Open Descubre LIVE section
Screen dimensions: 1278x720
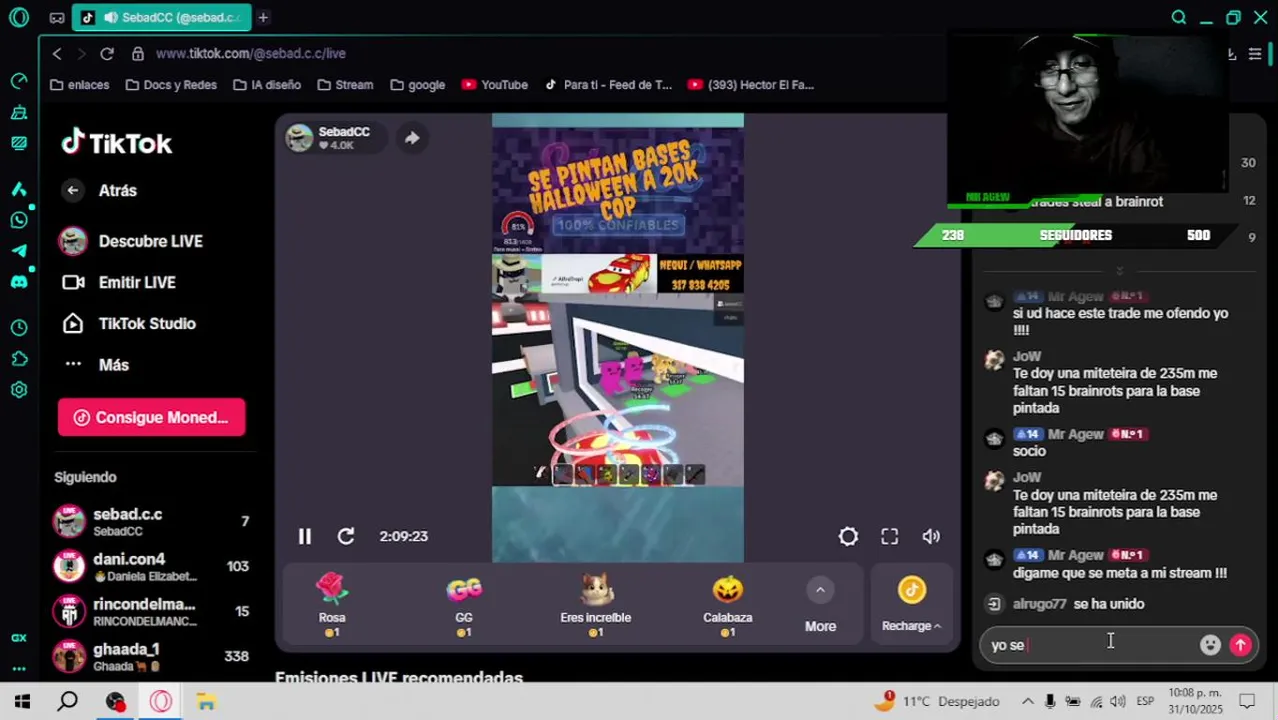(x=131, y=241)
